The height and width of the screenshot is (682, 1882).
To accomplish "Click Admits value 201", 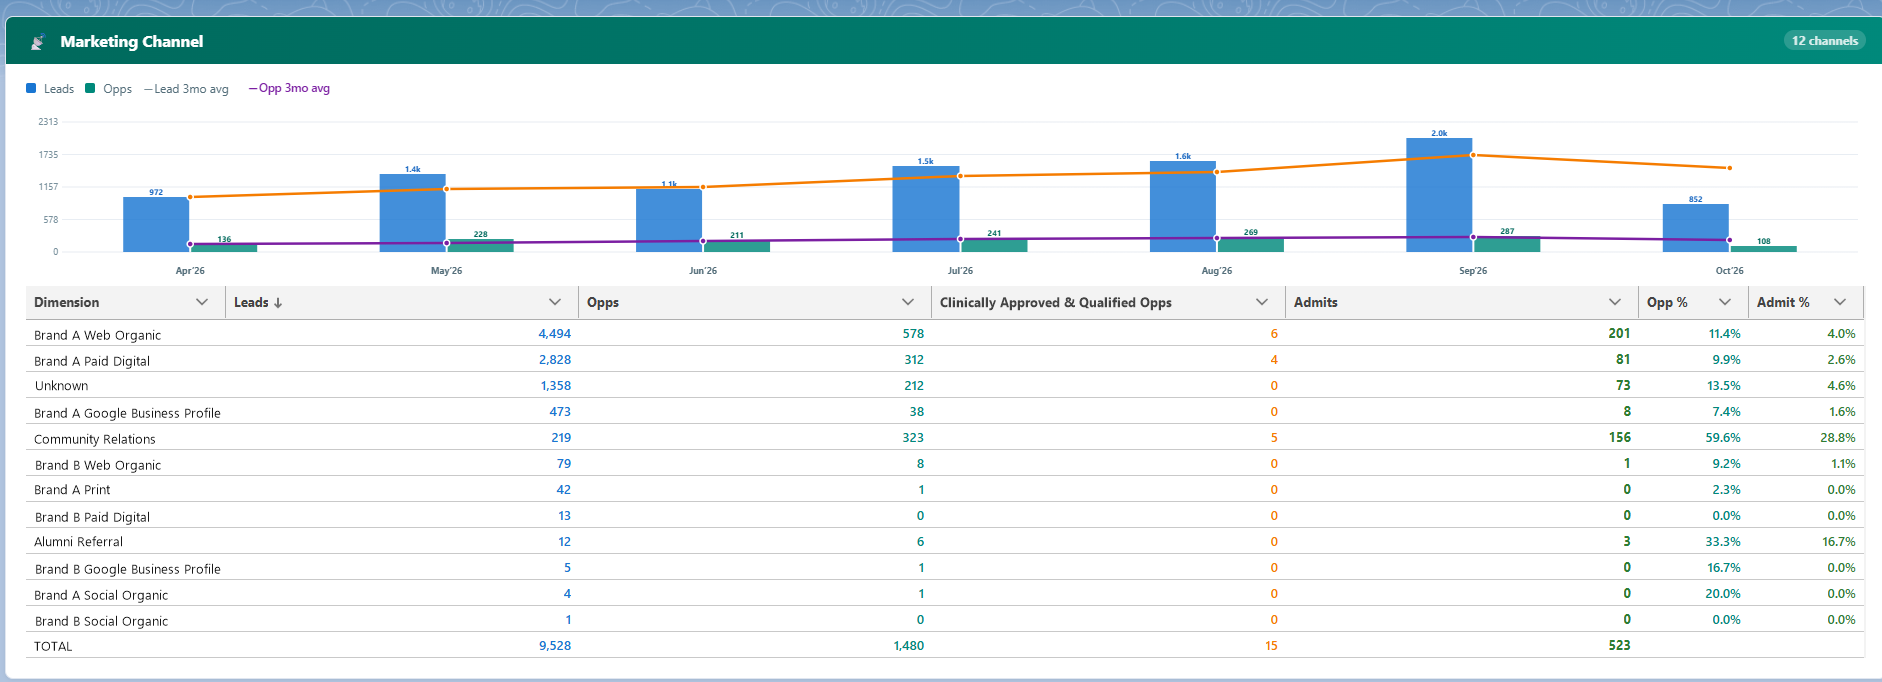I will (x=1619, y=334).
